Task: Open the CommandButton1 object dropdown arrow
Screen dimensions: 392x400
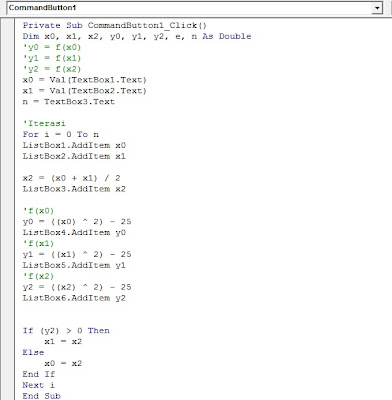Action: [x=377, y=8]
